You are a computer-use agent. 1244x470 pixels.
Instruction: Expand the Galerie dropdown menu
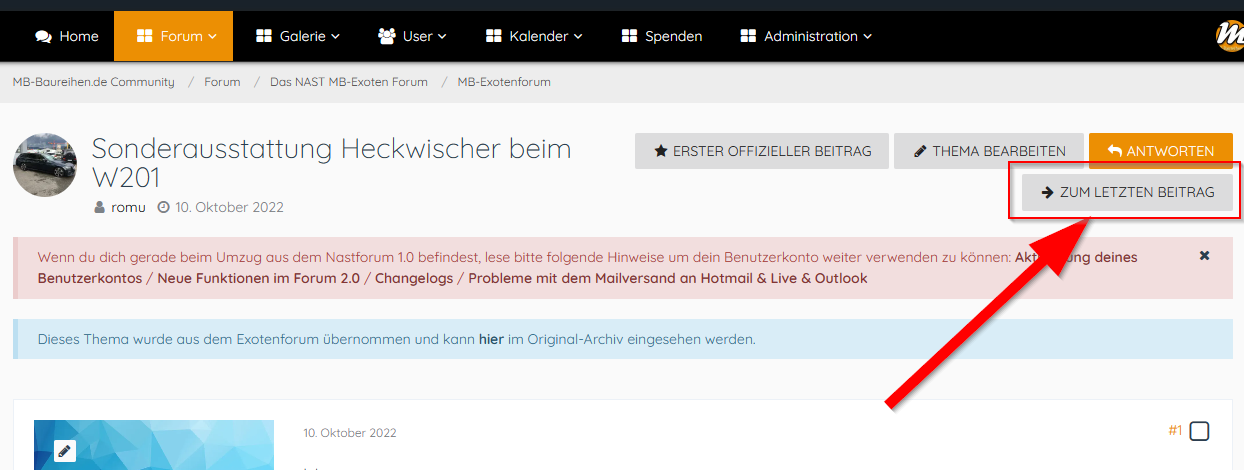297,36
